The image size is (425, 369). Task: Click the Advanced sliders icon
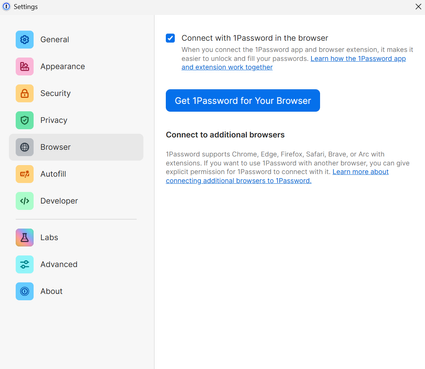pos(24,264)
